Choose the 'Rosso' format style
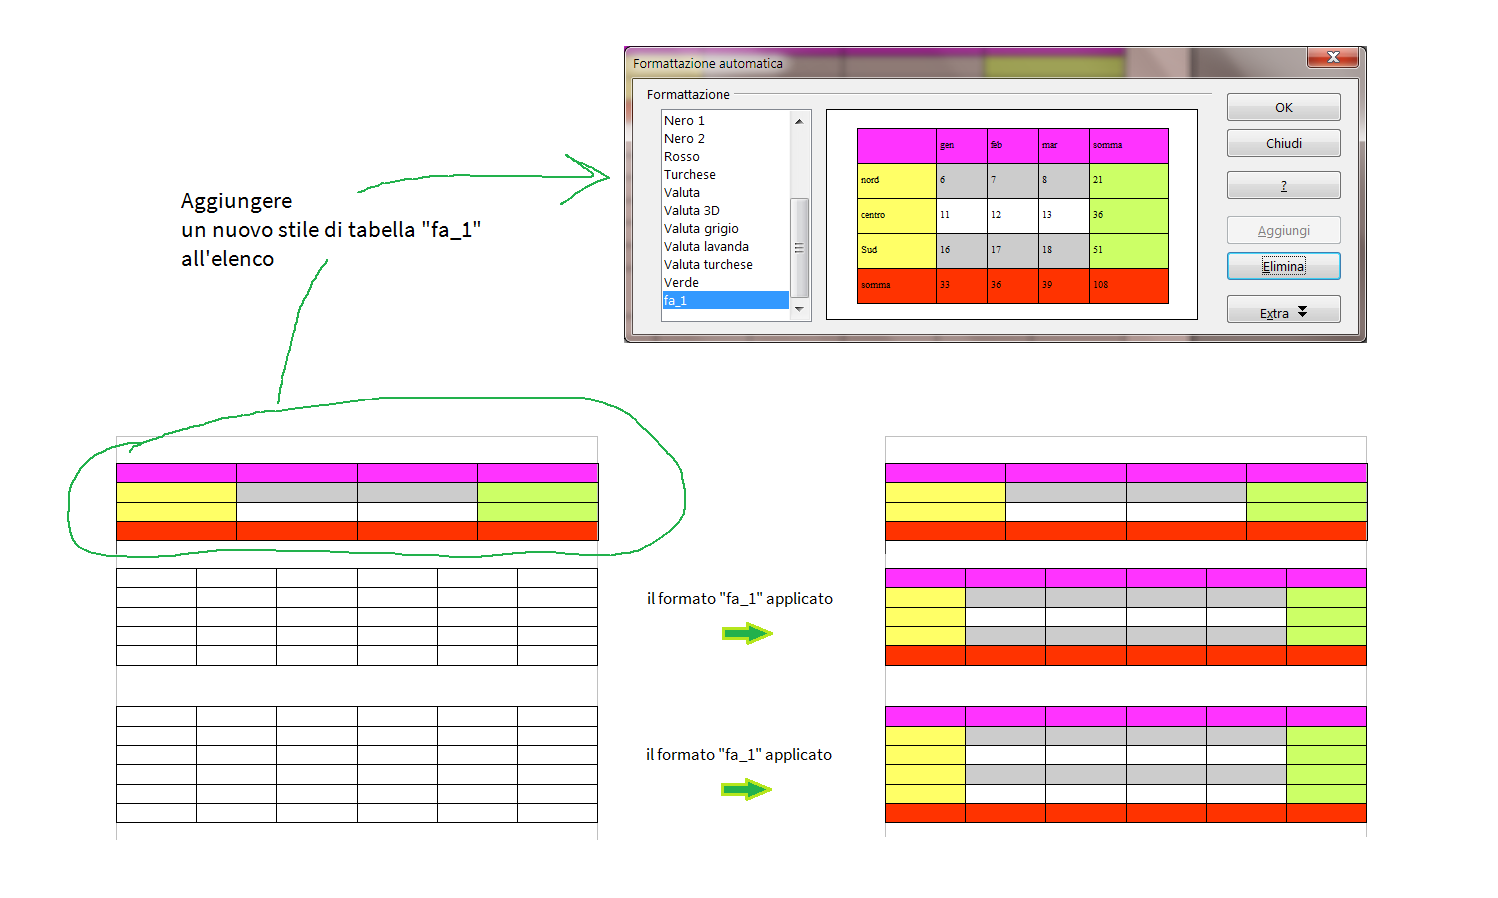 682,157
